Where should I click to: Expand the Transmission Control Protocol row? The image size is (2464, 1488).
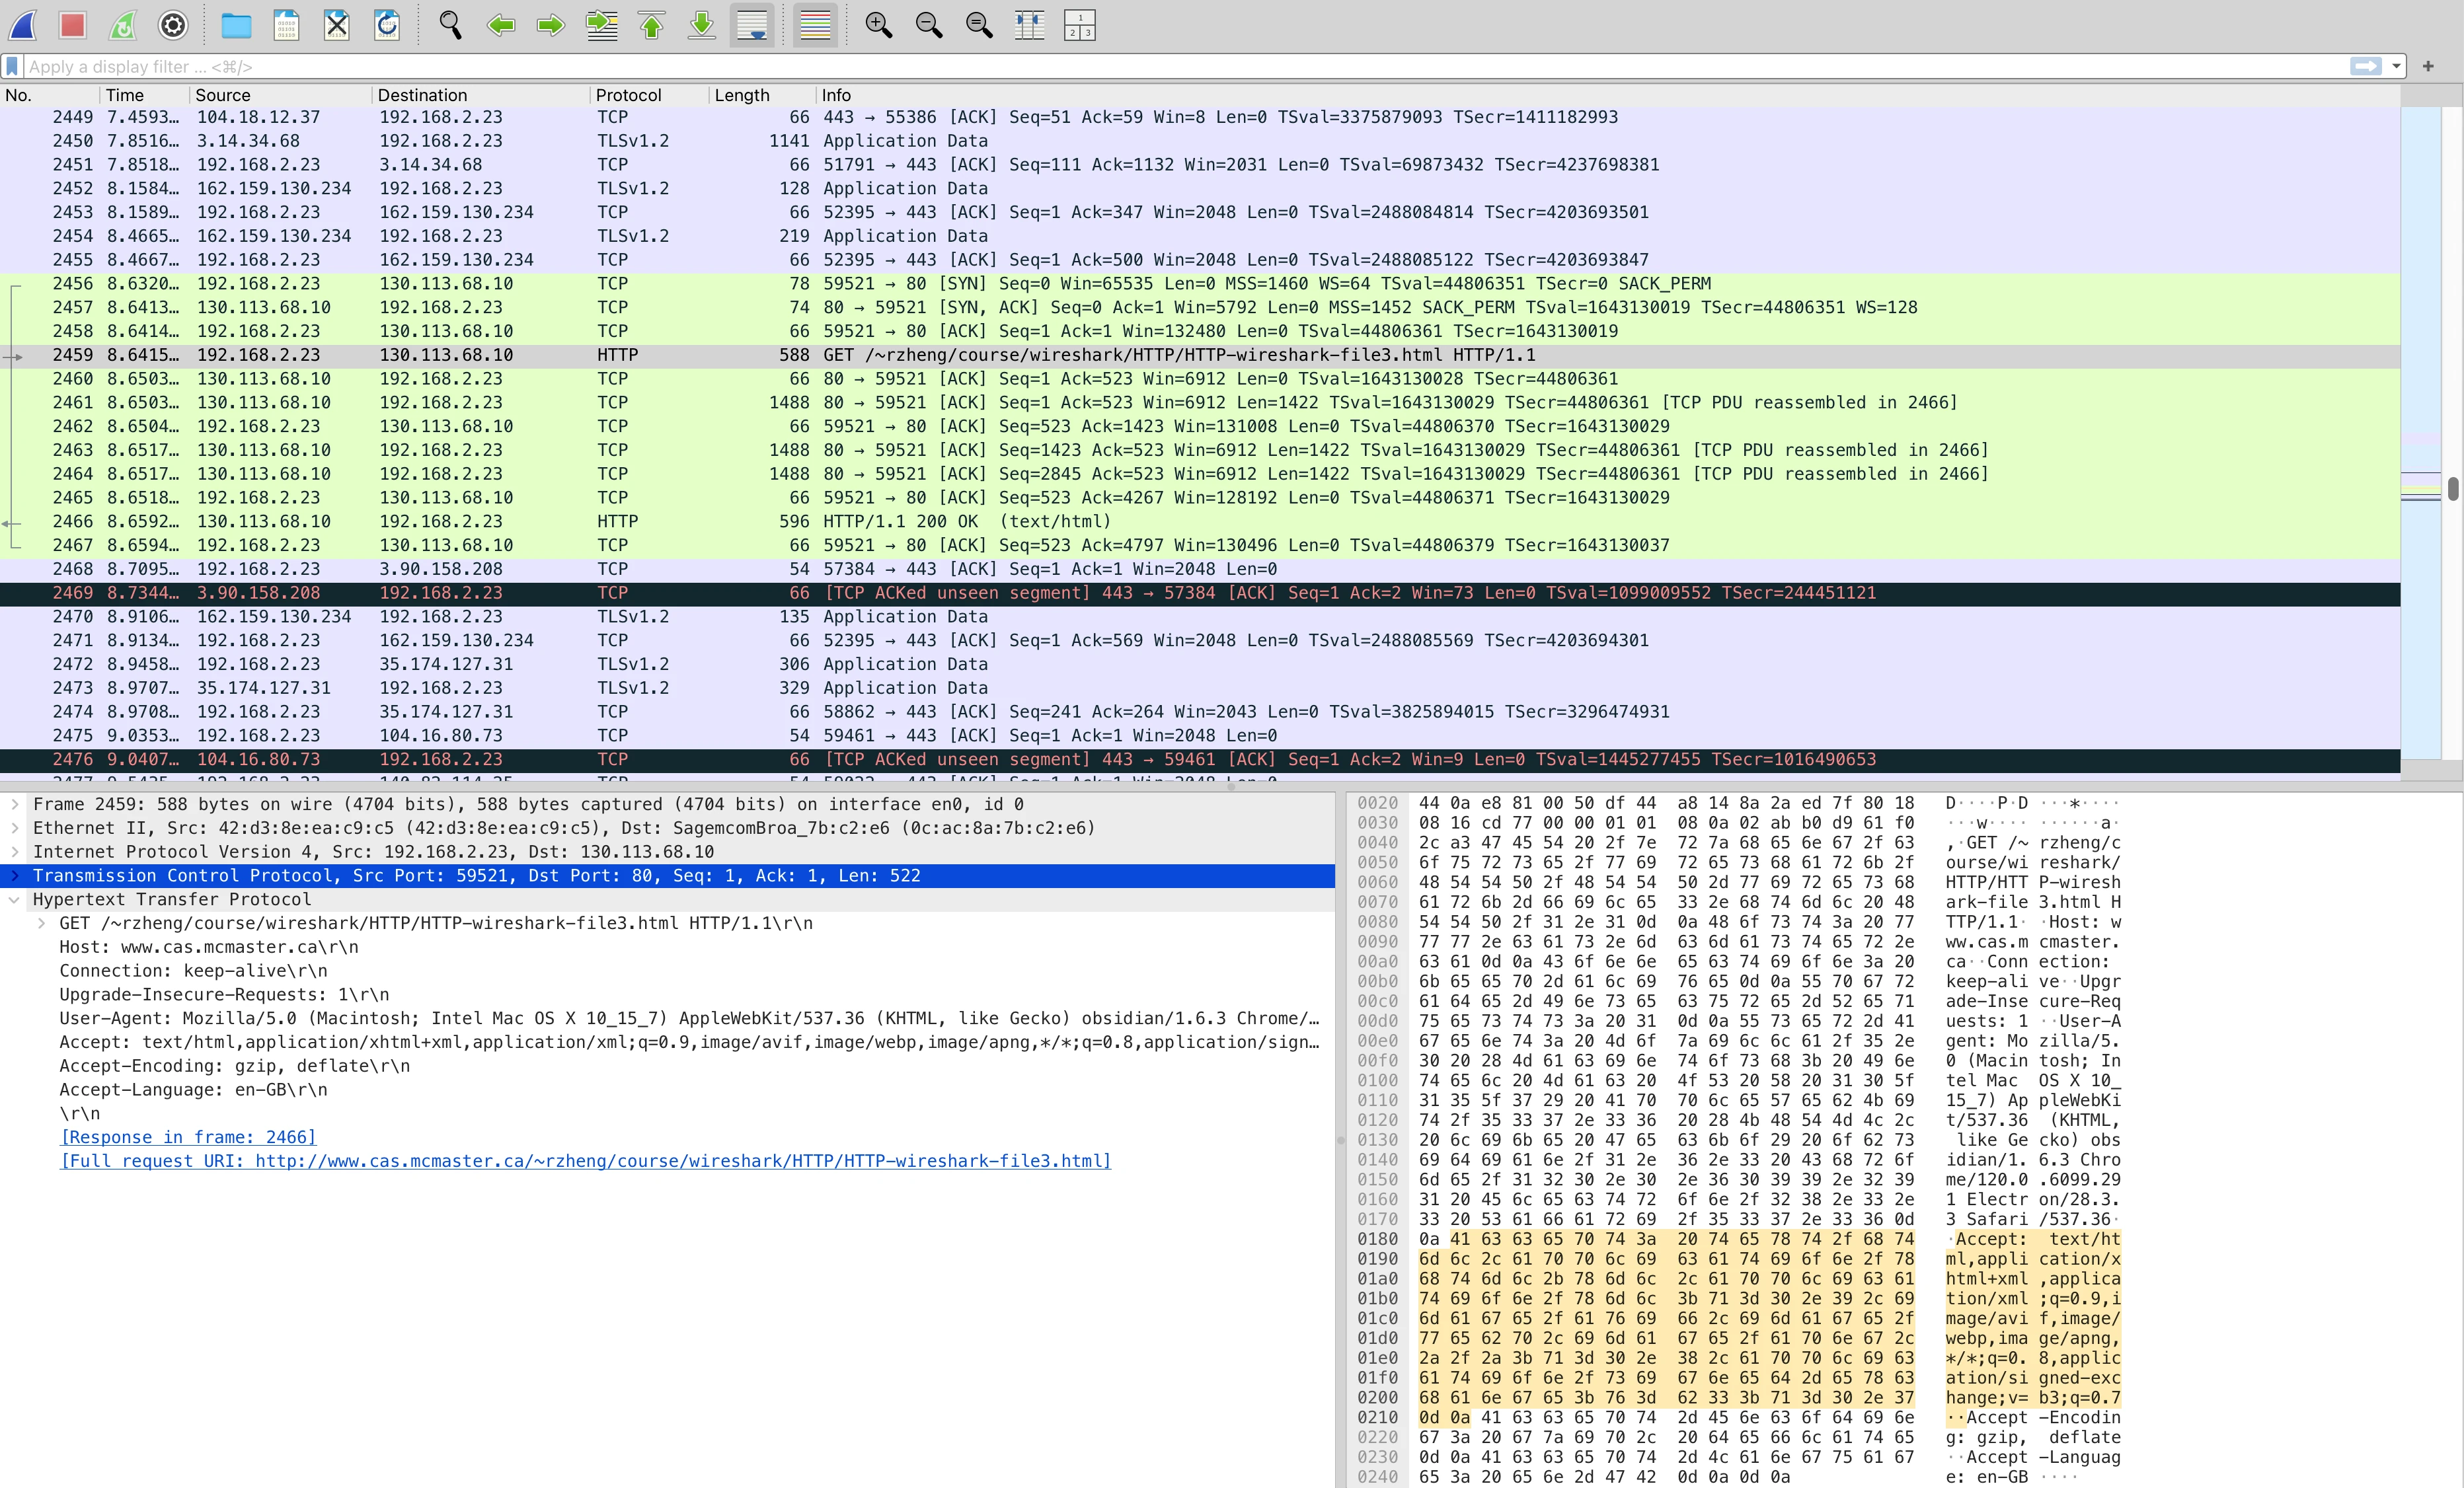pyautogui.click(x=14, y=876)
